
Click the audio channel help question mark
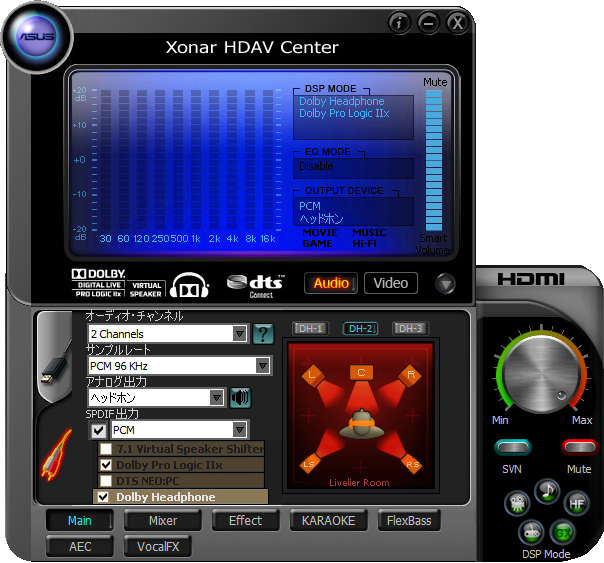[x=263, y=334]
